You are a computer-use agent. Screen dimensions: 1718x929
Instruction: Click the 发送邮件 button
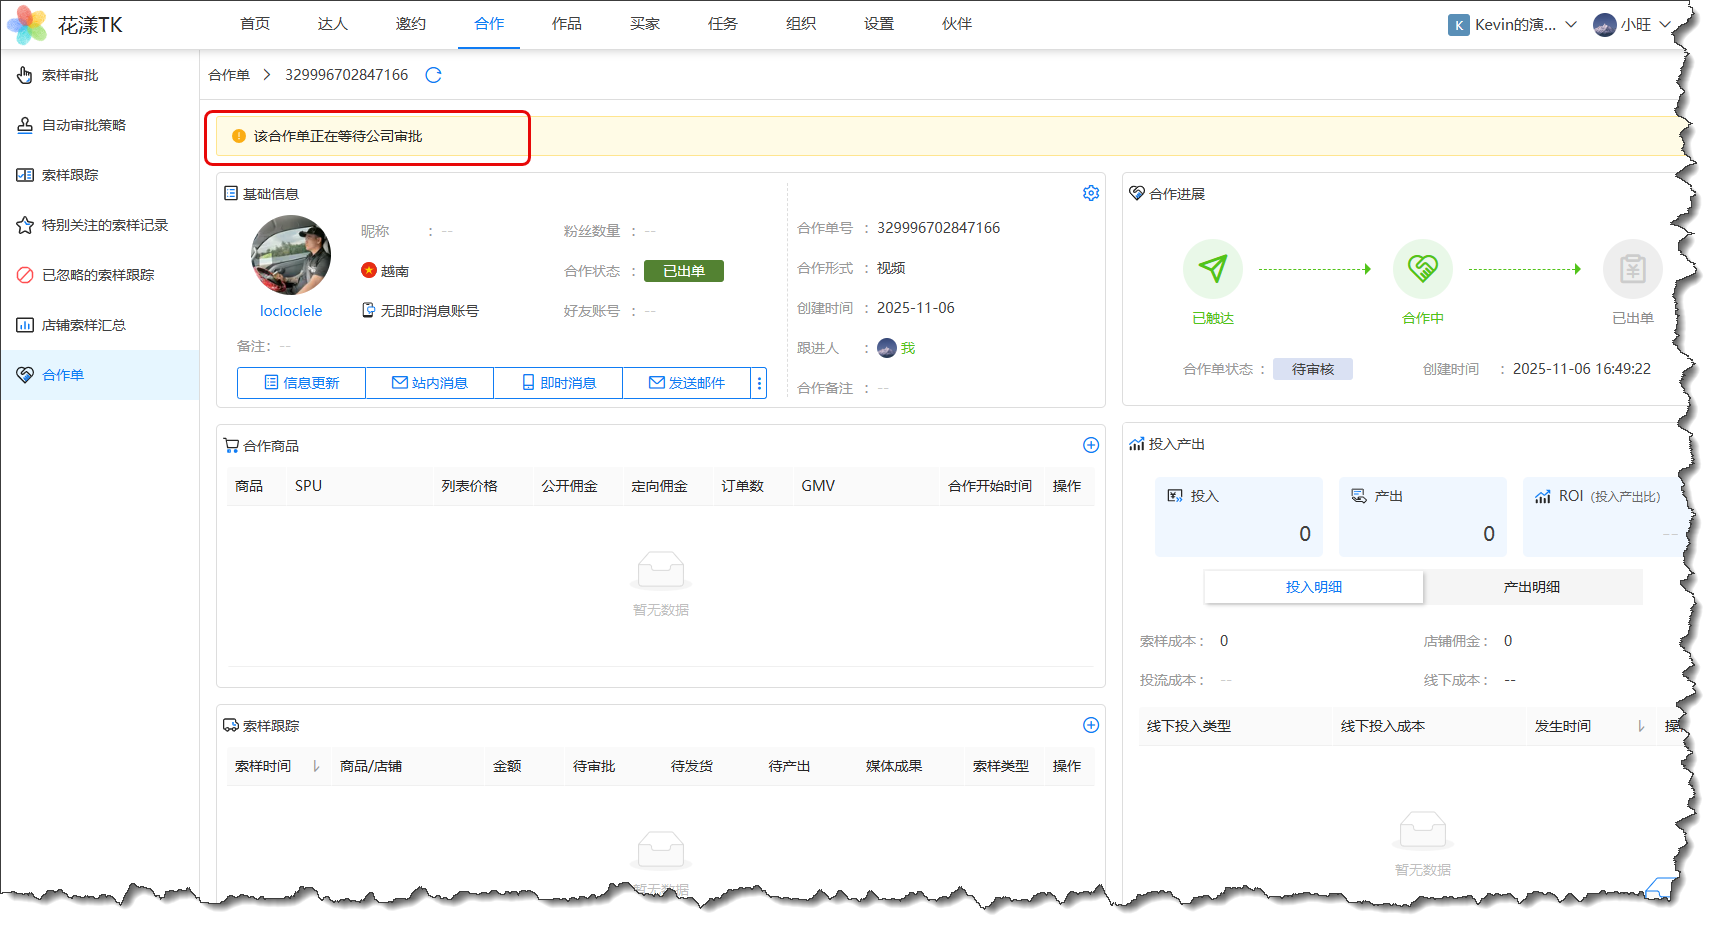point(686,383)
